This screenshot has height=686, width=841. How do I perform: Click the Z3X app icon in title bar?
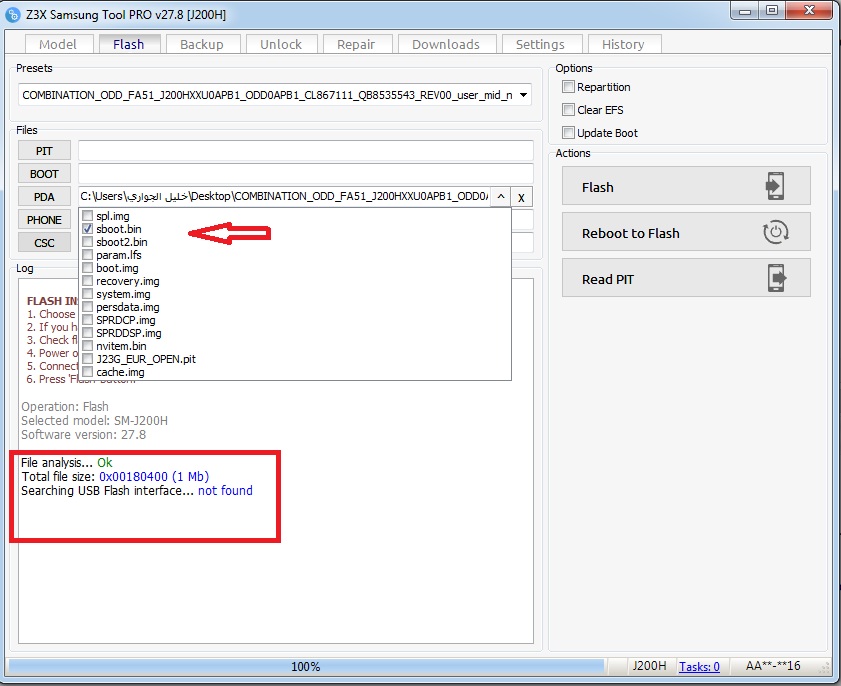(x=13, y=14)
